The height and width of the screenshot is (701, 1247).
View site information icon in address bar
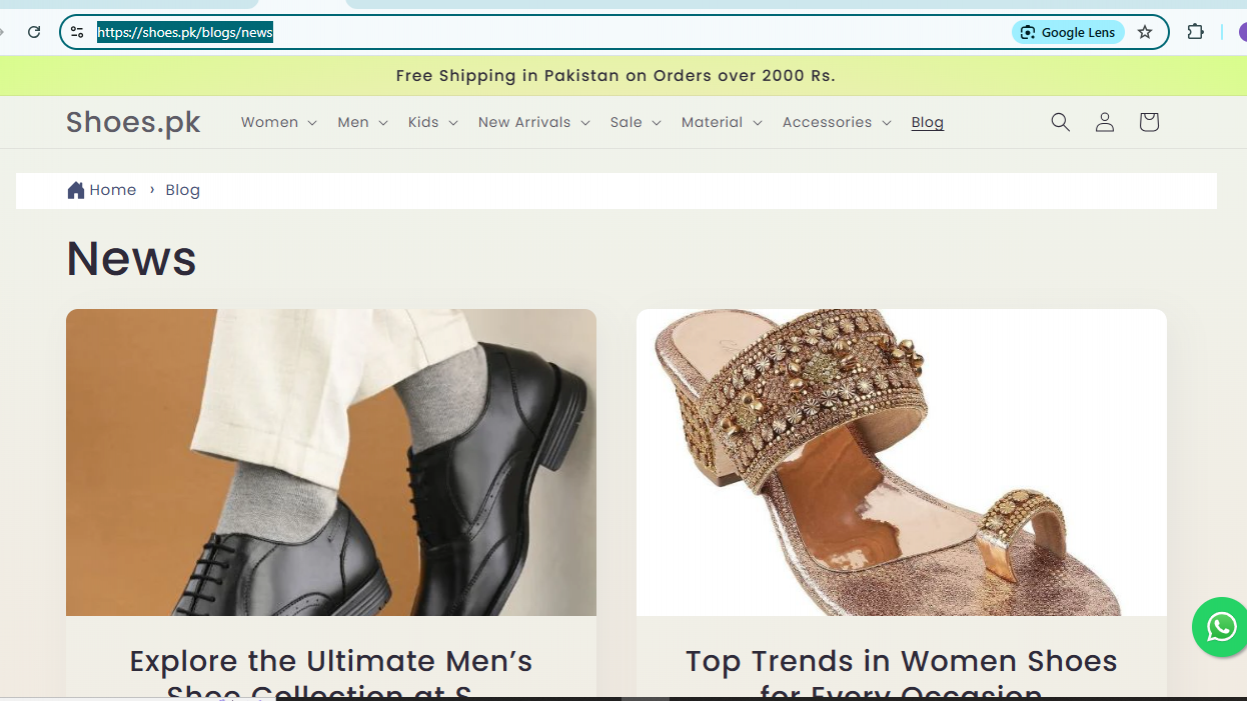tap(77, 32)
